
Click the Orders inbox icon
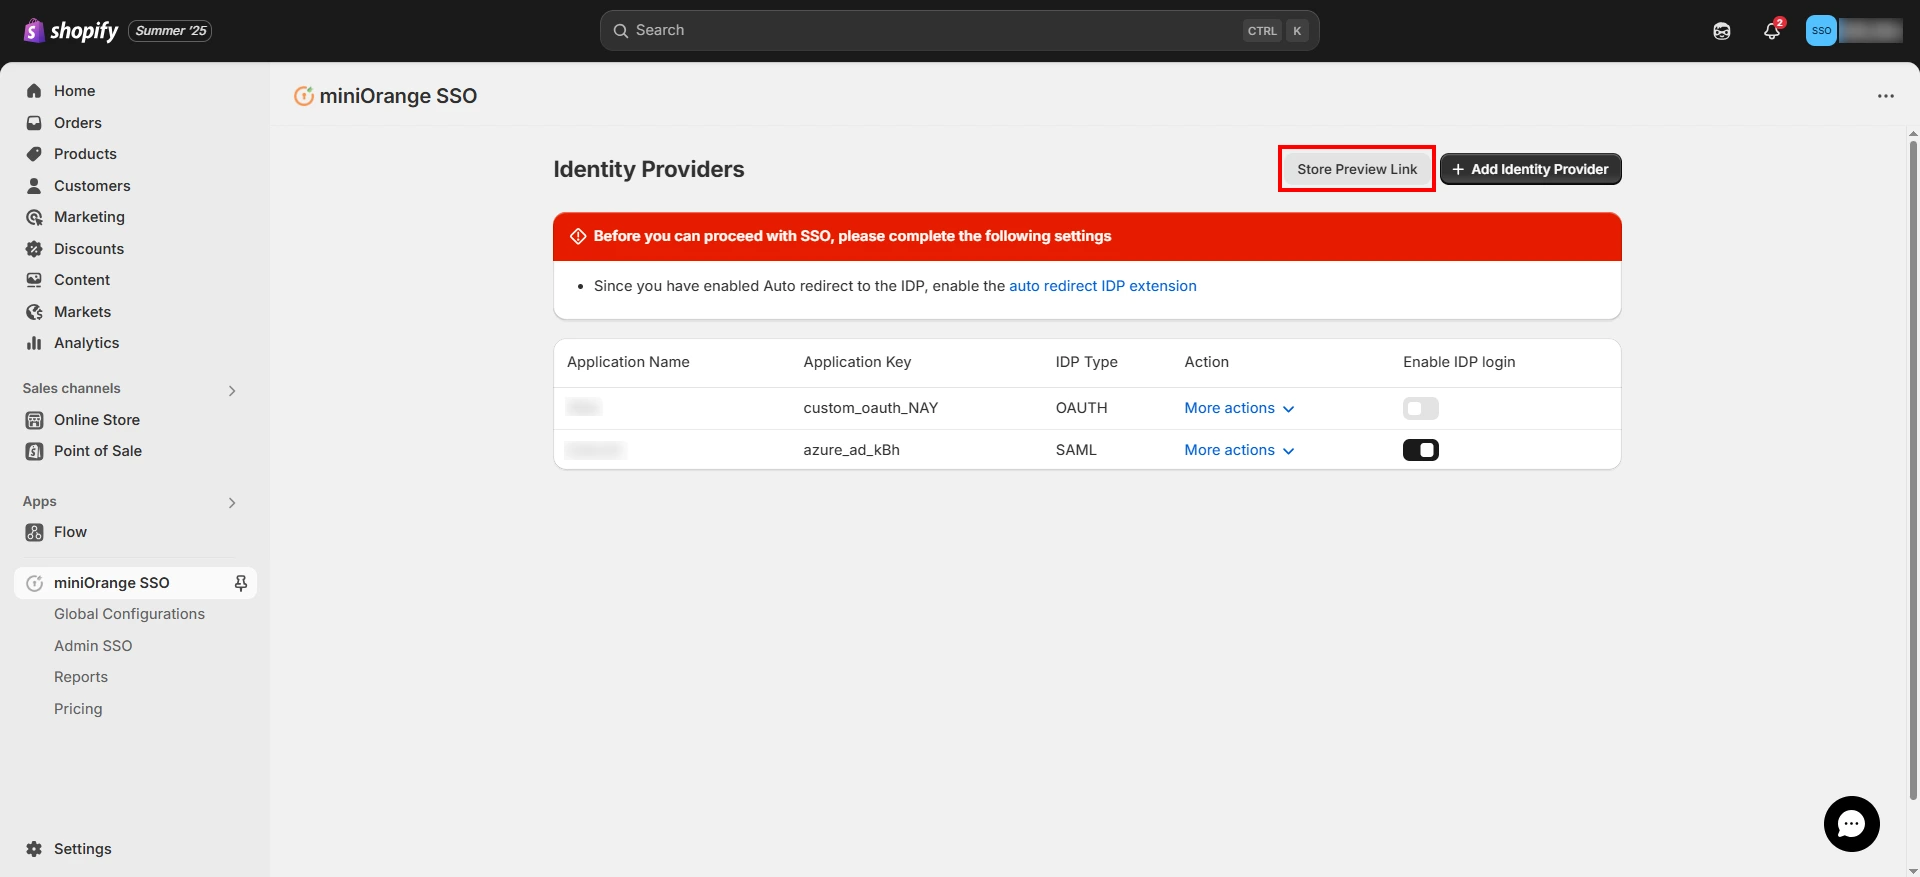34,123
